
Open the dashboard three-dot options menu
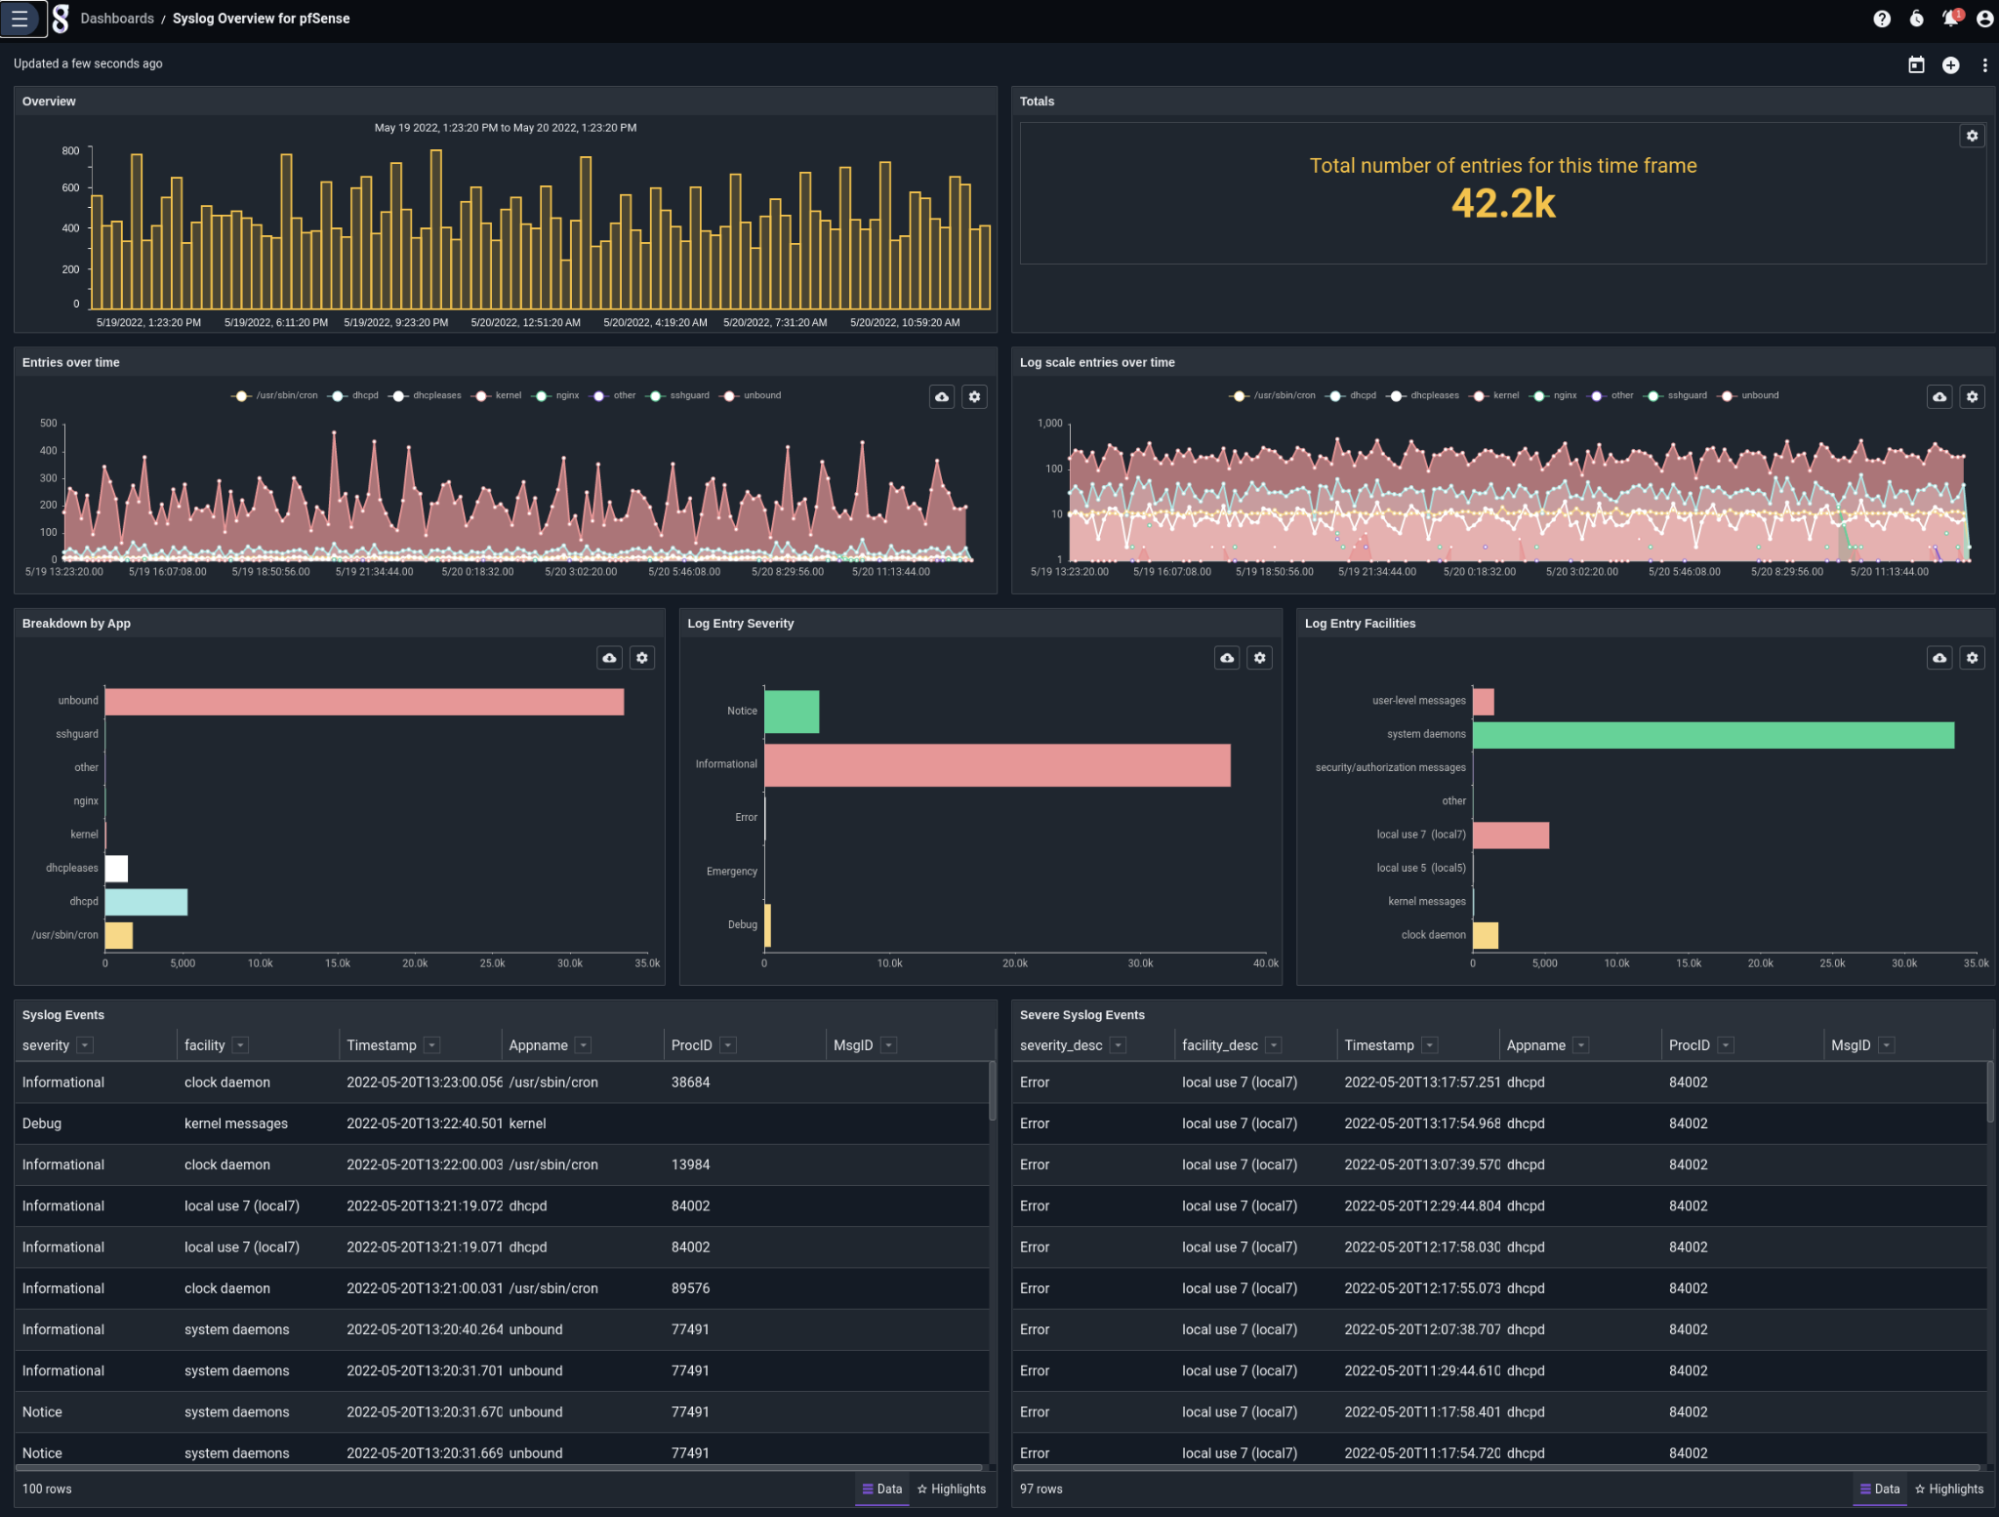1984,65
